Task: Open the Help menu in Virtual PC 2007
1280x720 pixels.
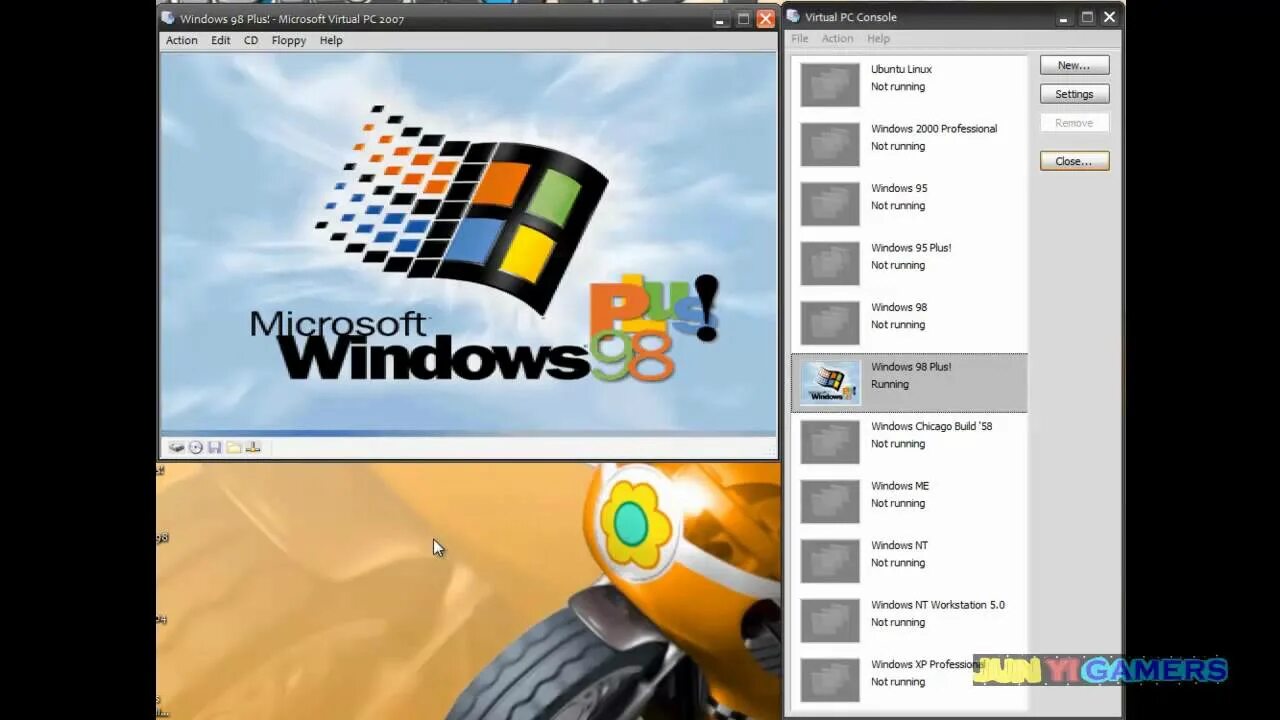Action: click(331, 40)
